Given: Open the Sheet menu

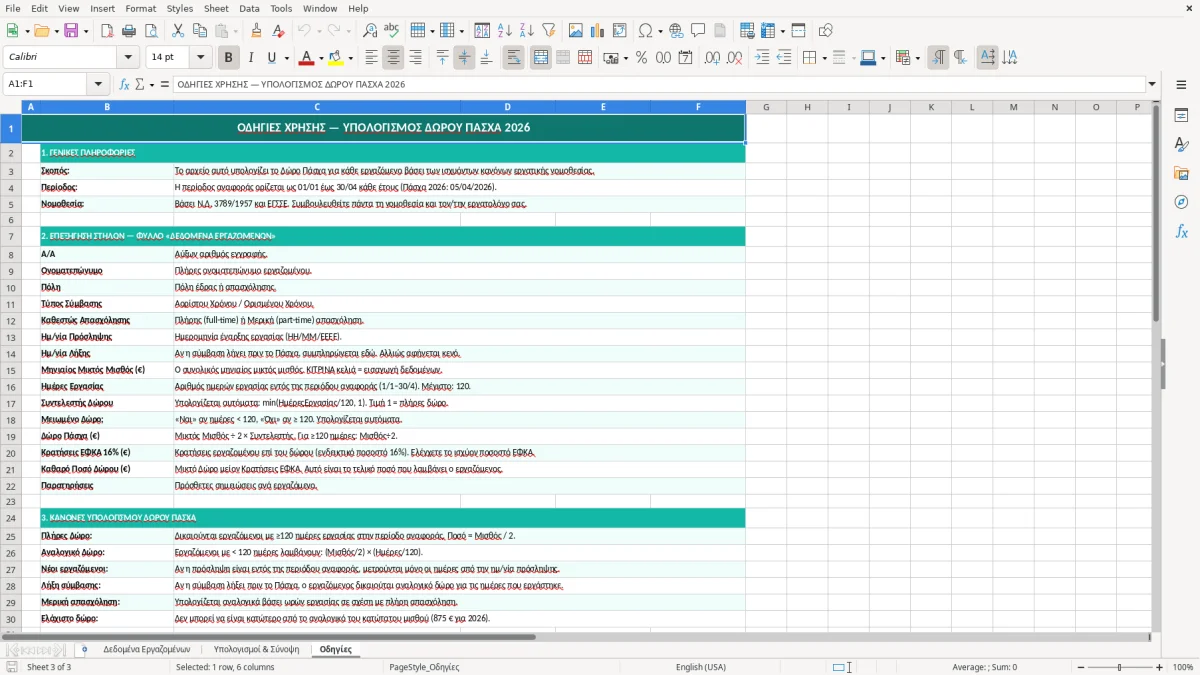Looking at the screenshot, I should coord(216,8).
